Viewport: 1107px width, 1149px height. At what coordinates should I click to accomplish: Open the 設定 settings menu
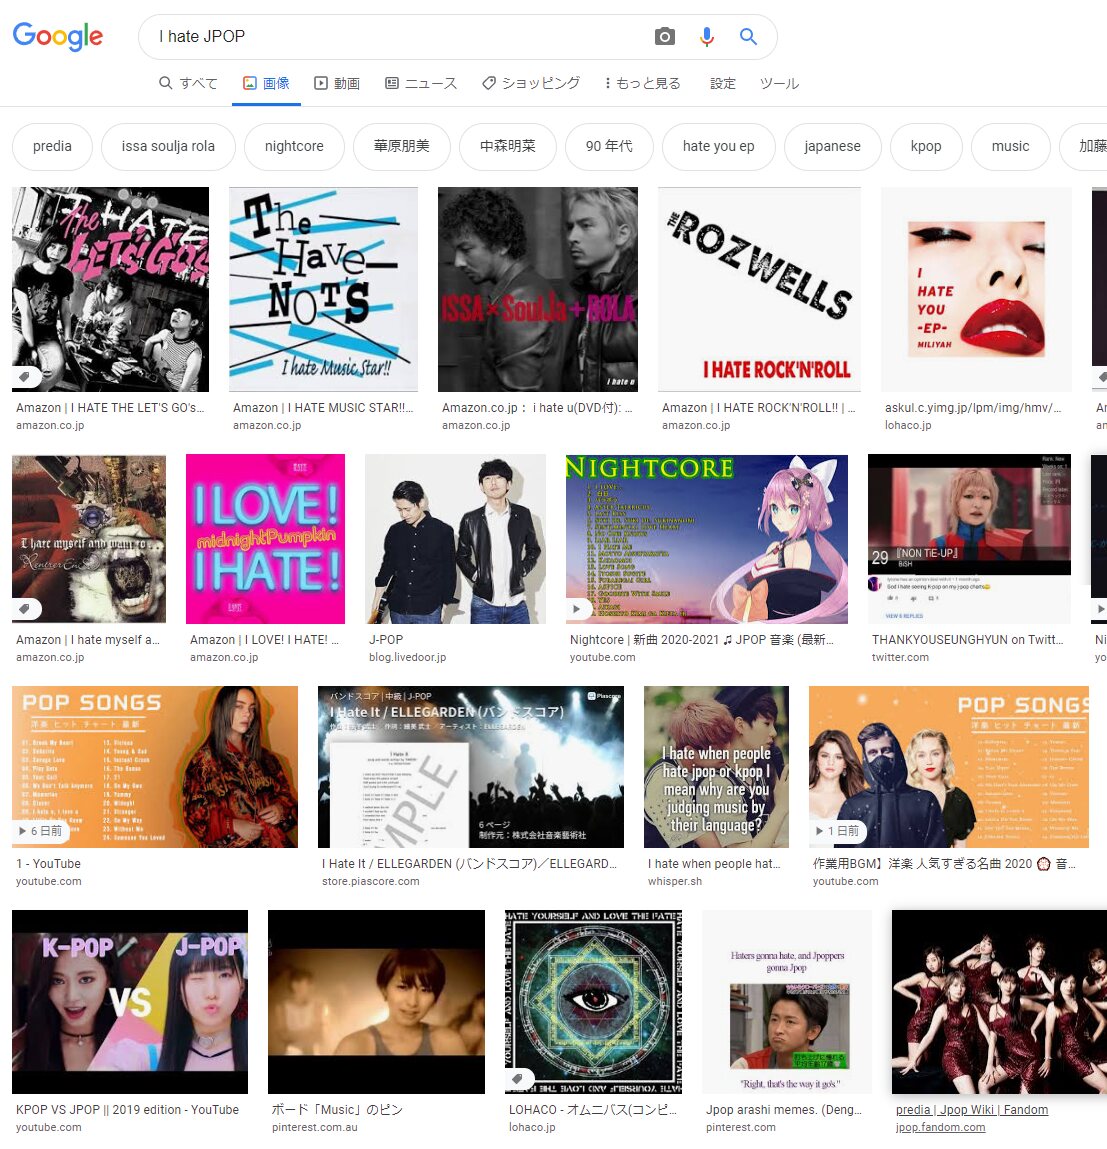pos(723,83)
